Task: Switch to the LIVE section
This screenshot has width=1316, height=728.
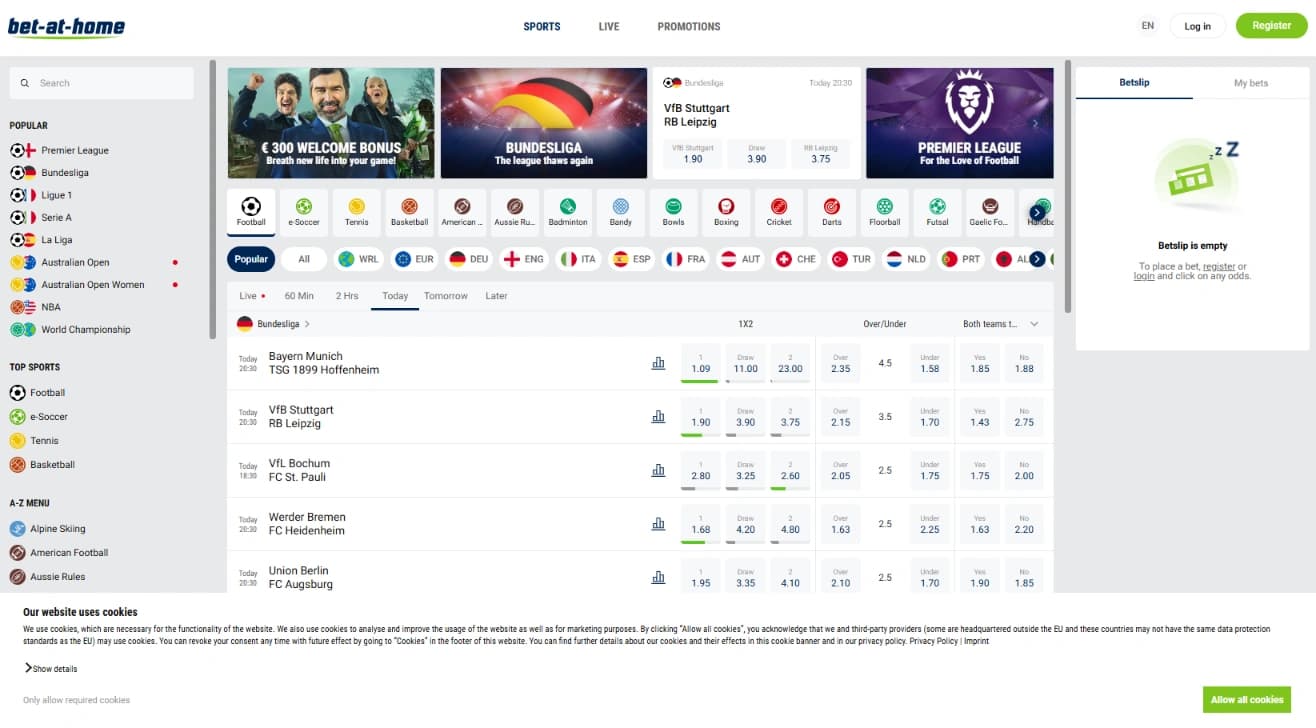Action: [608, 26]
